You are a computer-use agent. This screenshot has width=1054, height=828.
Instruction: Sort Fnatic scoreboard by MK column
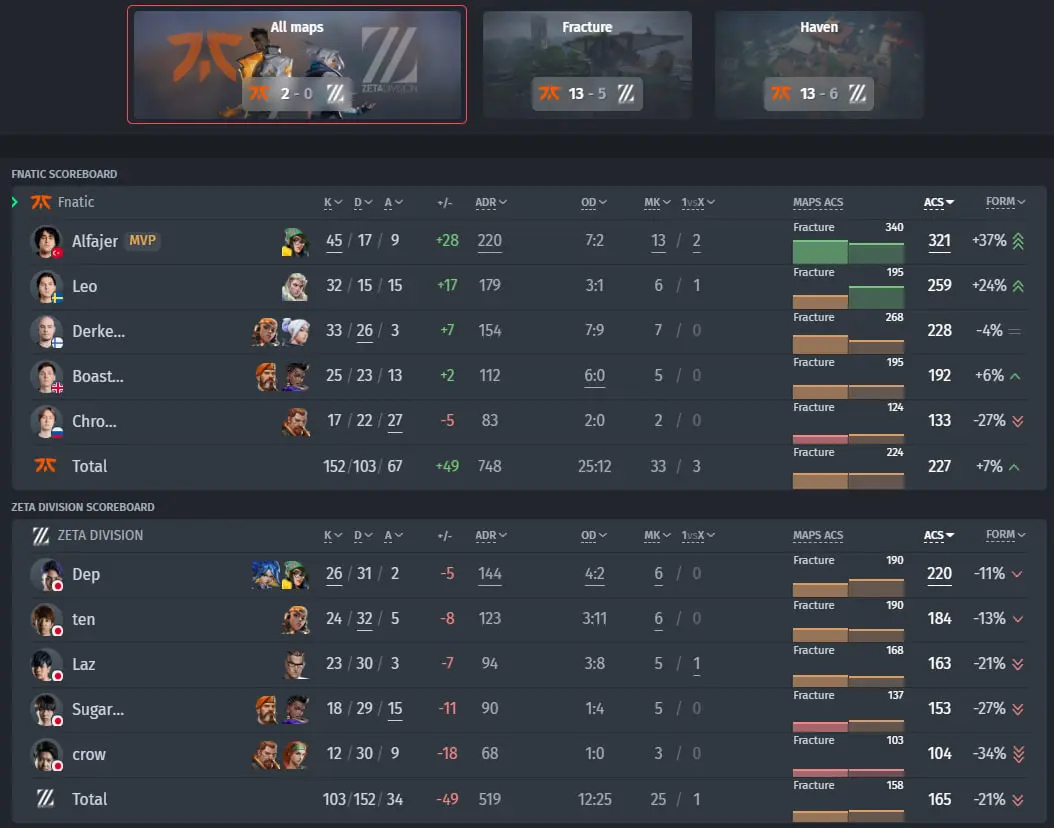(657, 202)
